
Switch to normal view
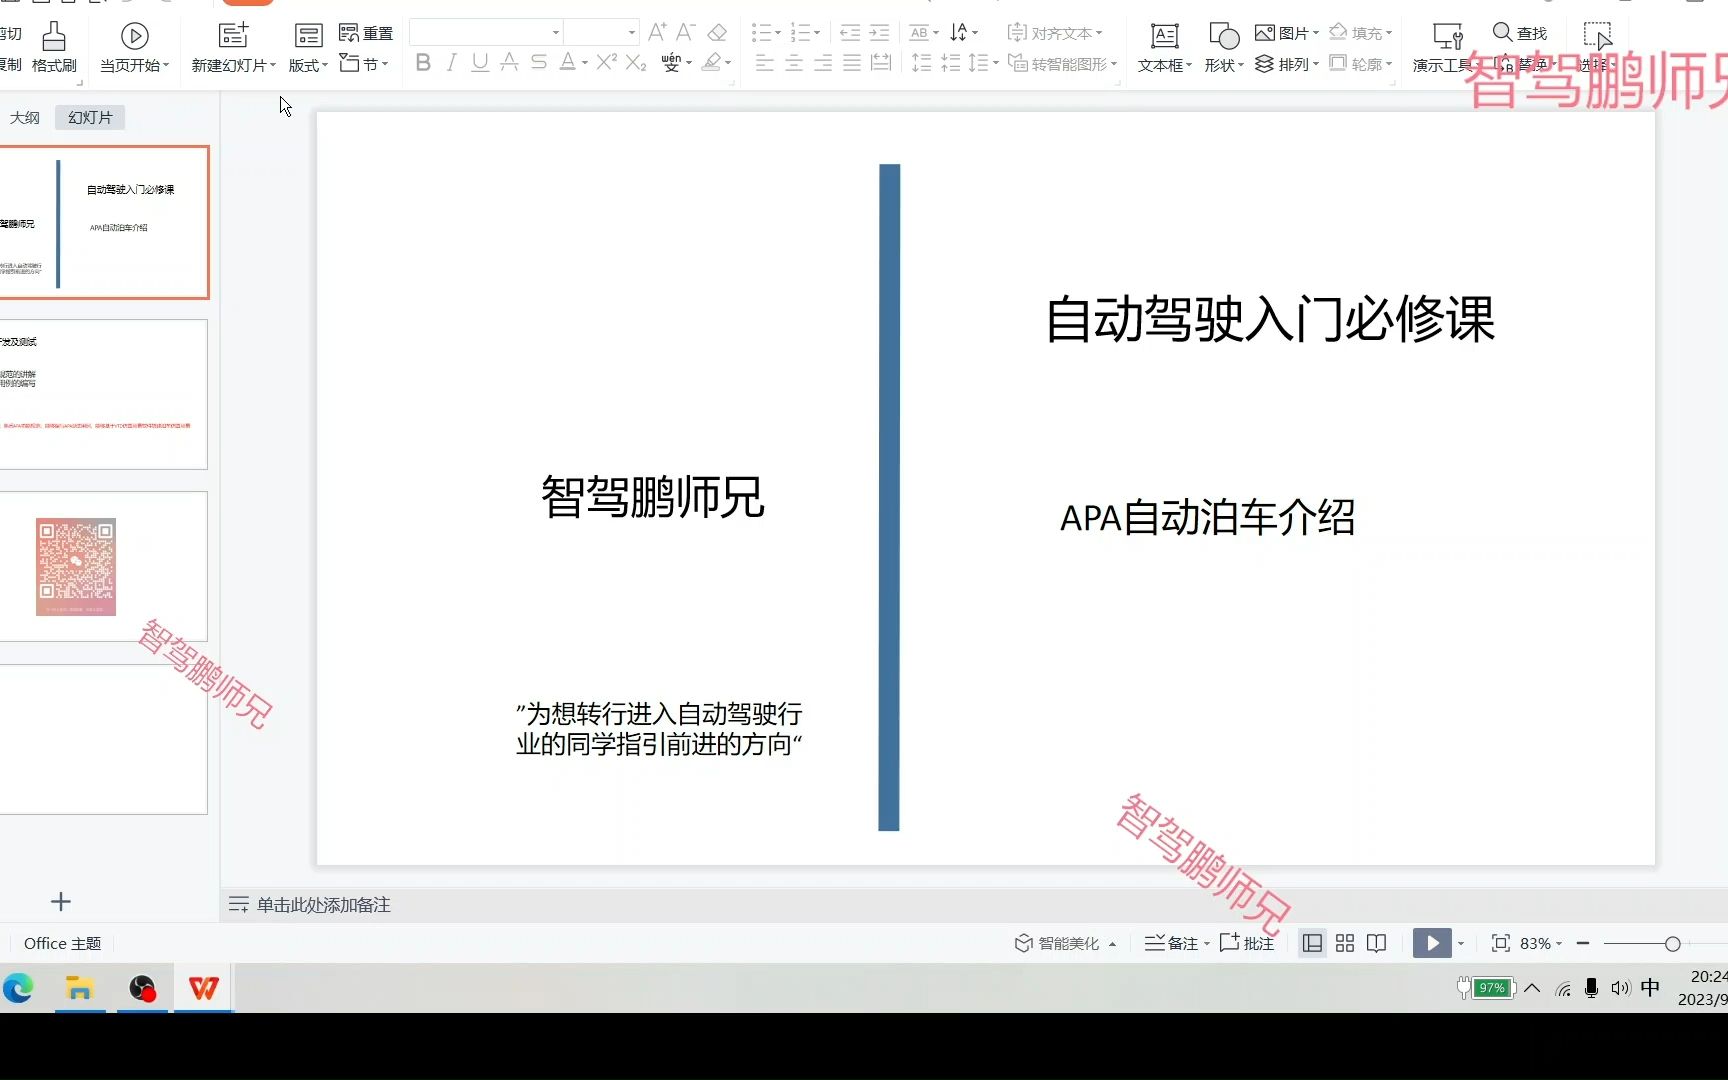1312,943
